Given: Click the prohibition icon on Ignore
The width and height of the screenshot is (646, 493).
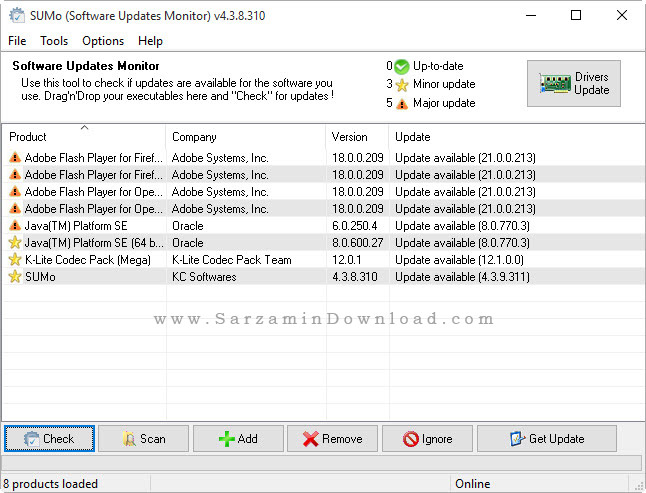Looking at the screenshot, I should 411,439.
